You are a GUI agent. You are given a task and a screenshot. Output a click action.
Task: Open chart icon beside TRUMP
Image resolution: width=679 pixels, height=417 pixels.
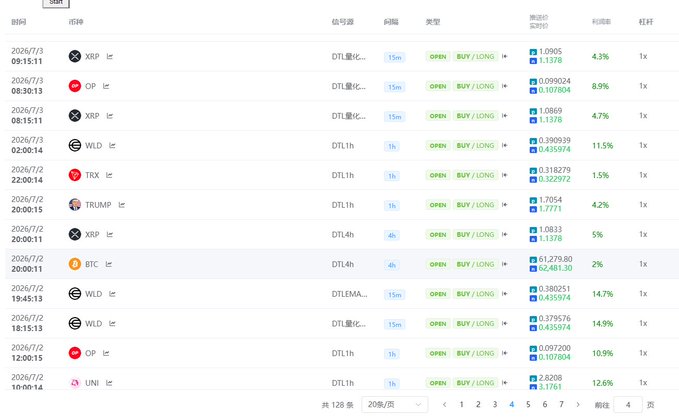point(122,205)
